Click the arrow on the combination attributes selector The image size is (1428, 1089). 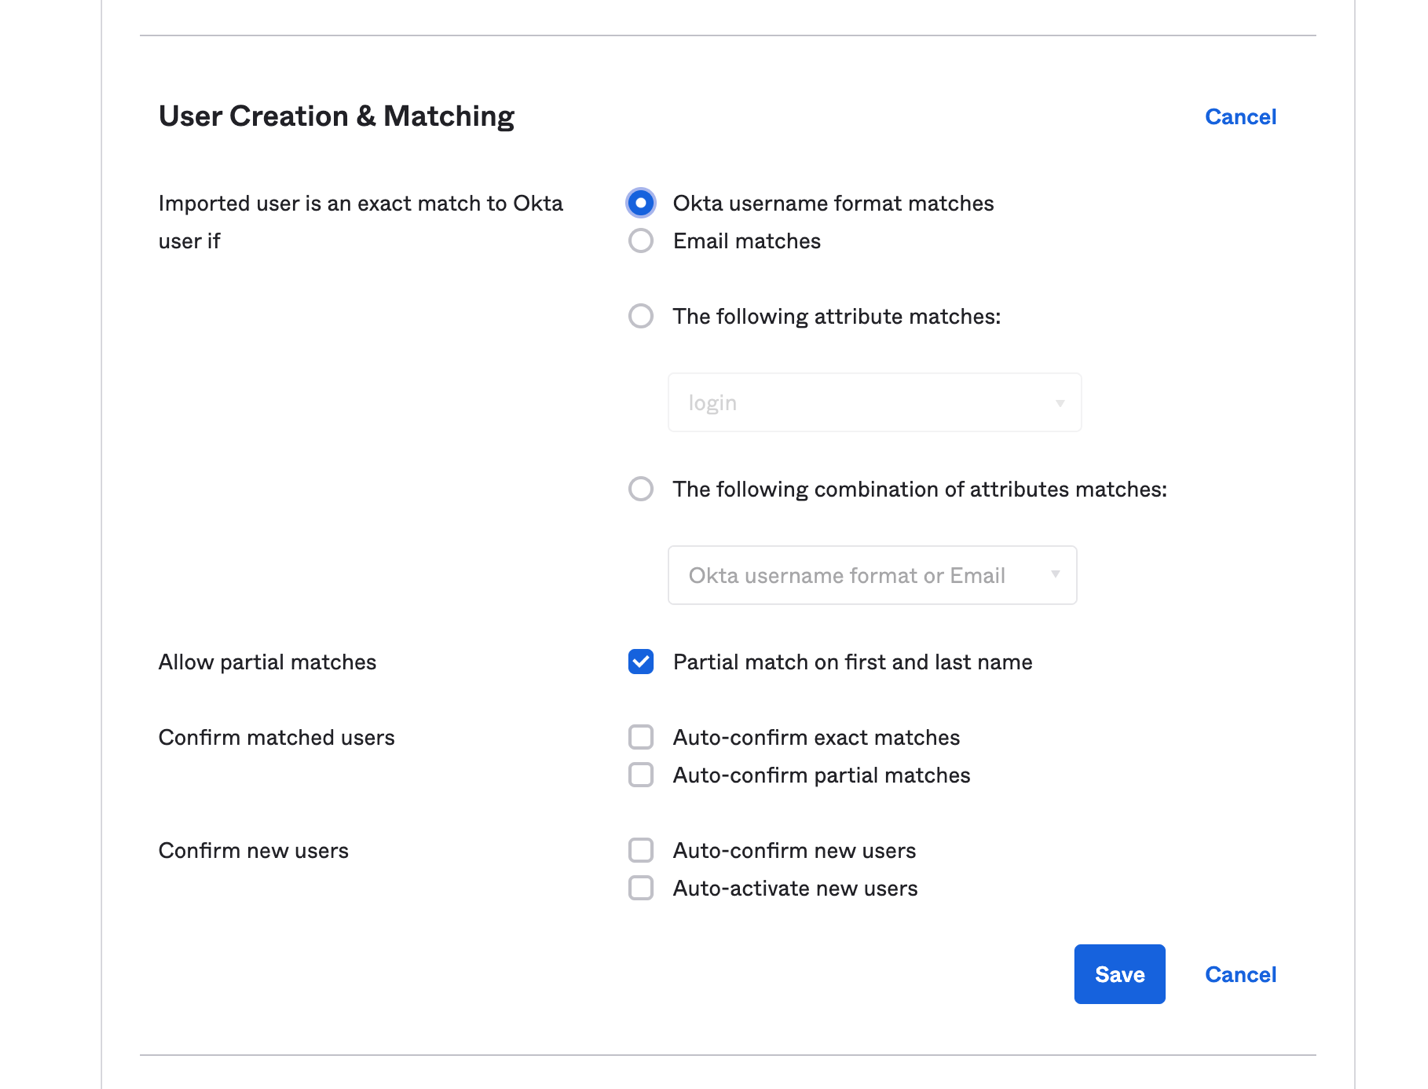(1056, 575)
